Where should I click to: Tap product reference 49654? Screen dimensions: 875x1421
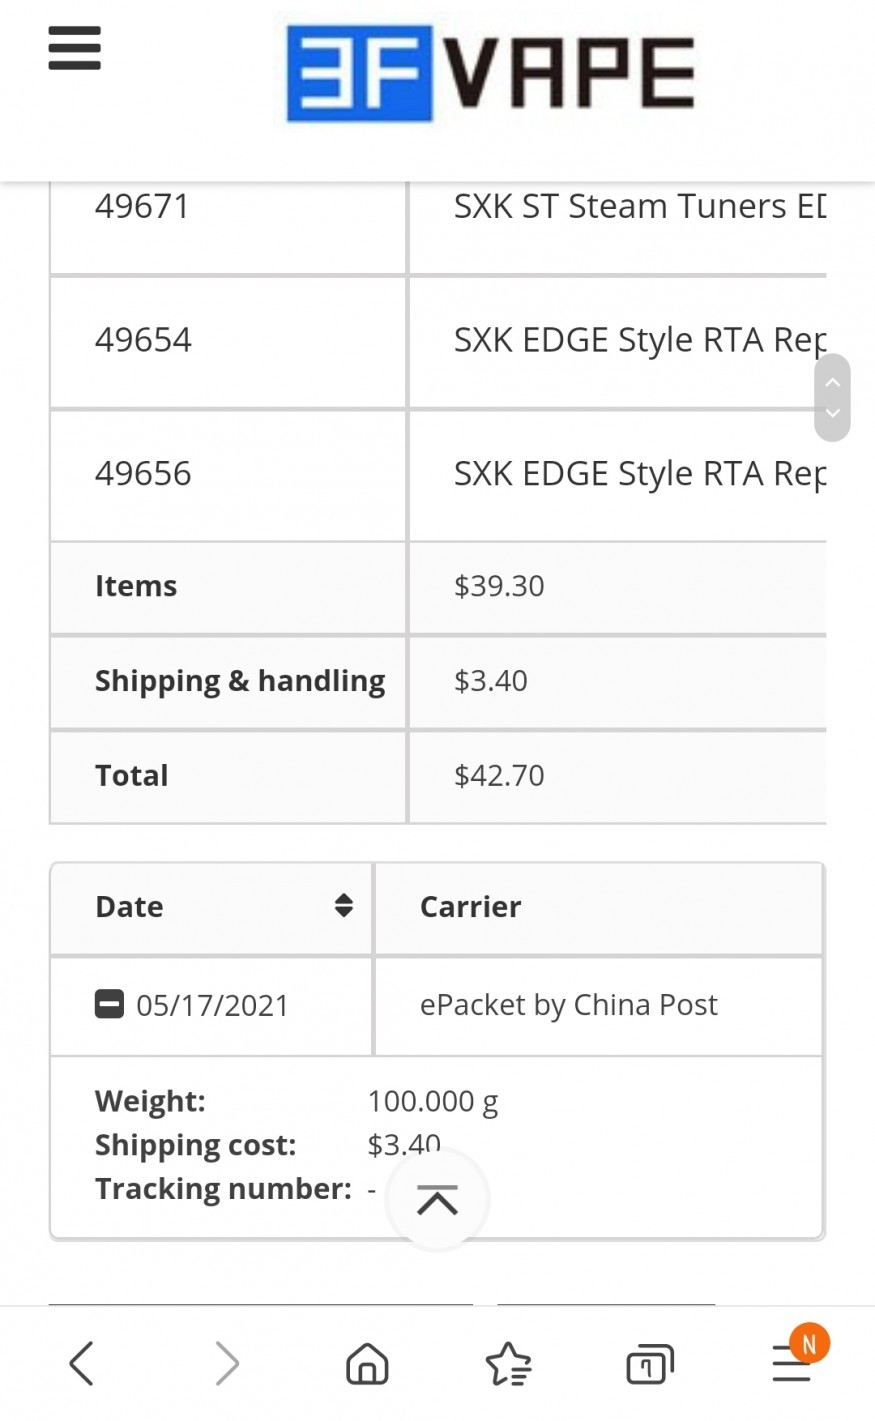(x=143, y=340)
